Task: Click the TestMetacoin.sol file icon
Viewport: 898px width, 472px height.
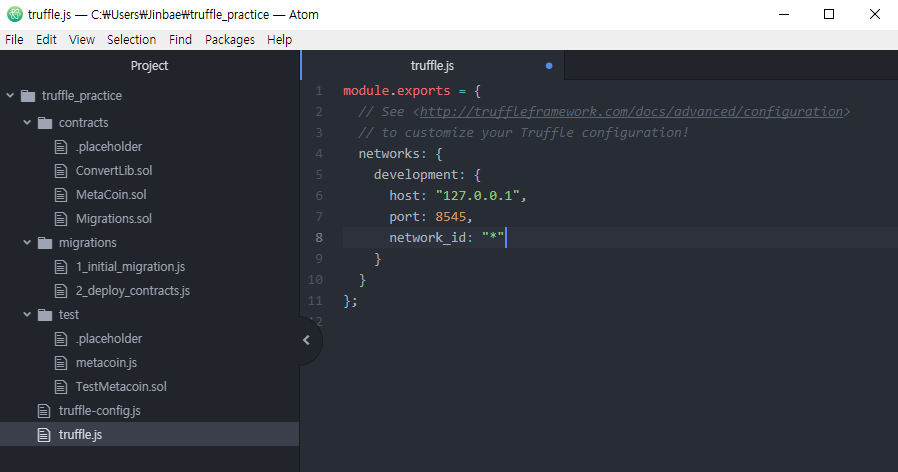Action: [61, 387]
